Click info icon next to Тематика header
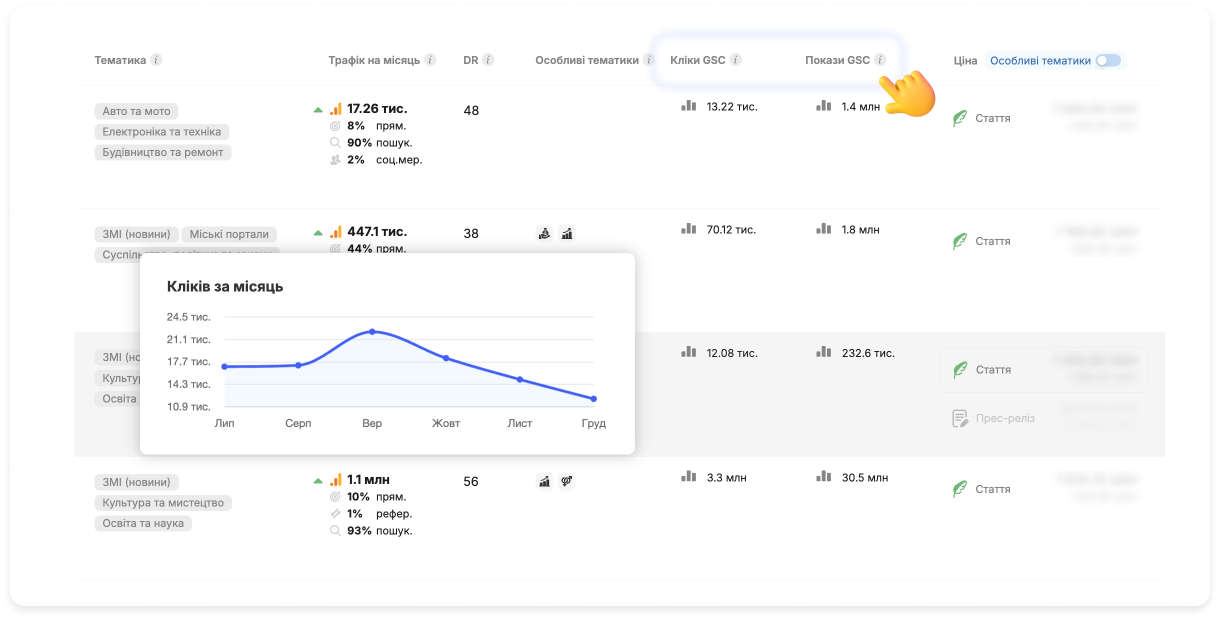This screenshot has width=1220, height=620. [x=156, y=60]
